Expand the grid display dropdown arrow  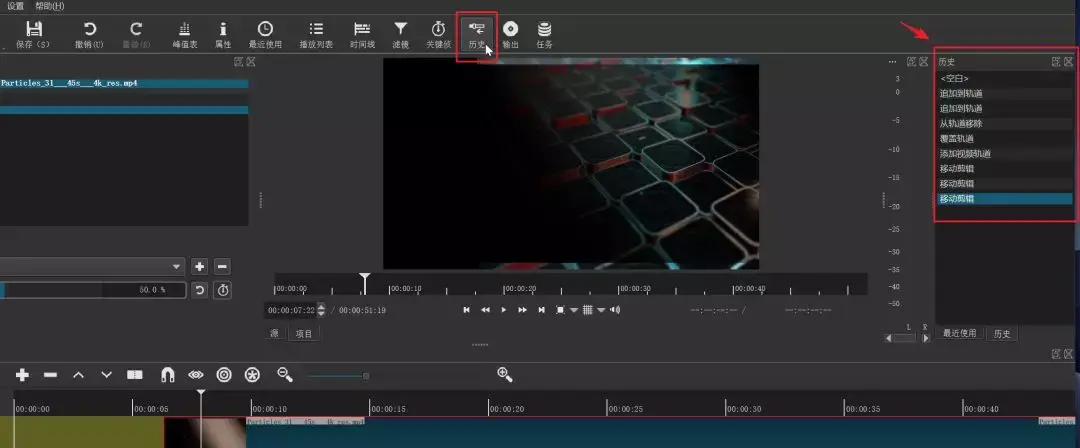601,310
